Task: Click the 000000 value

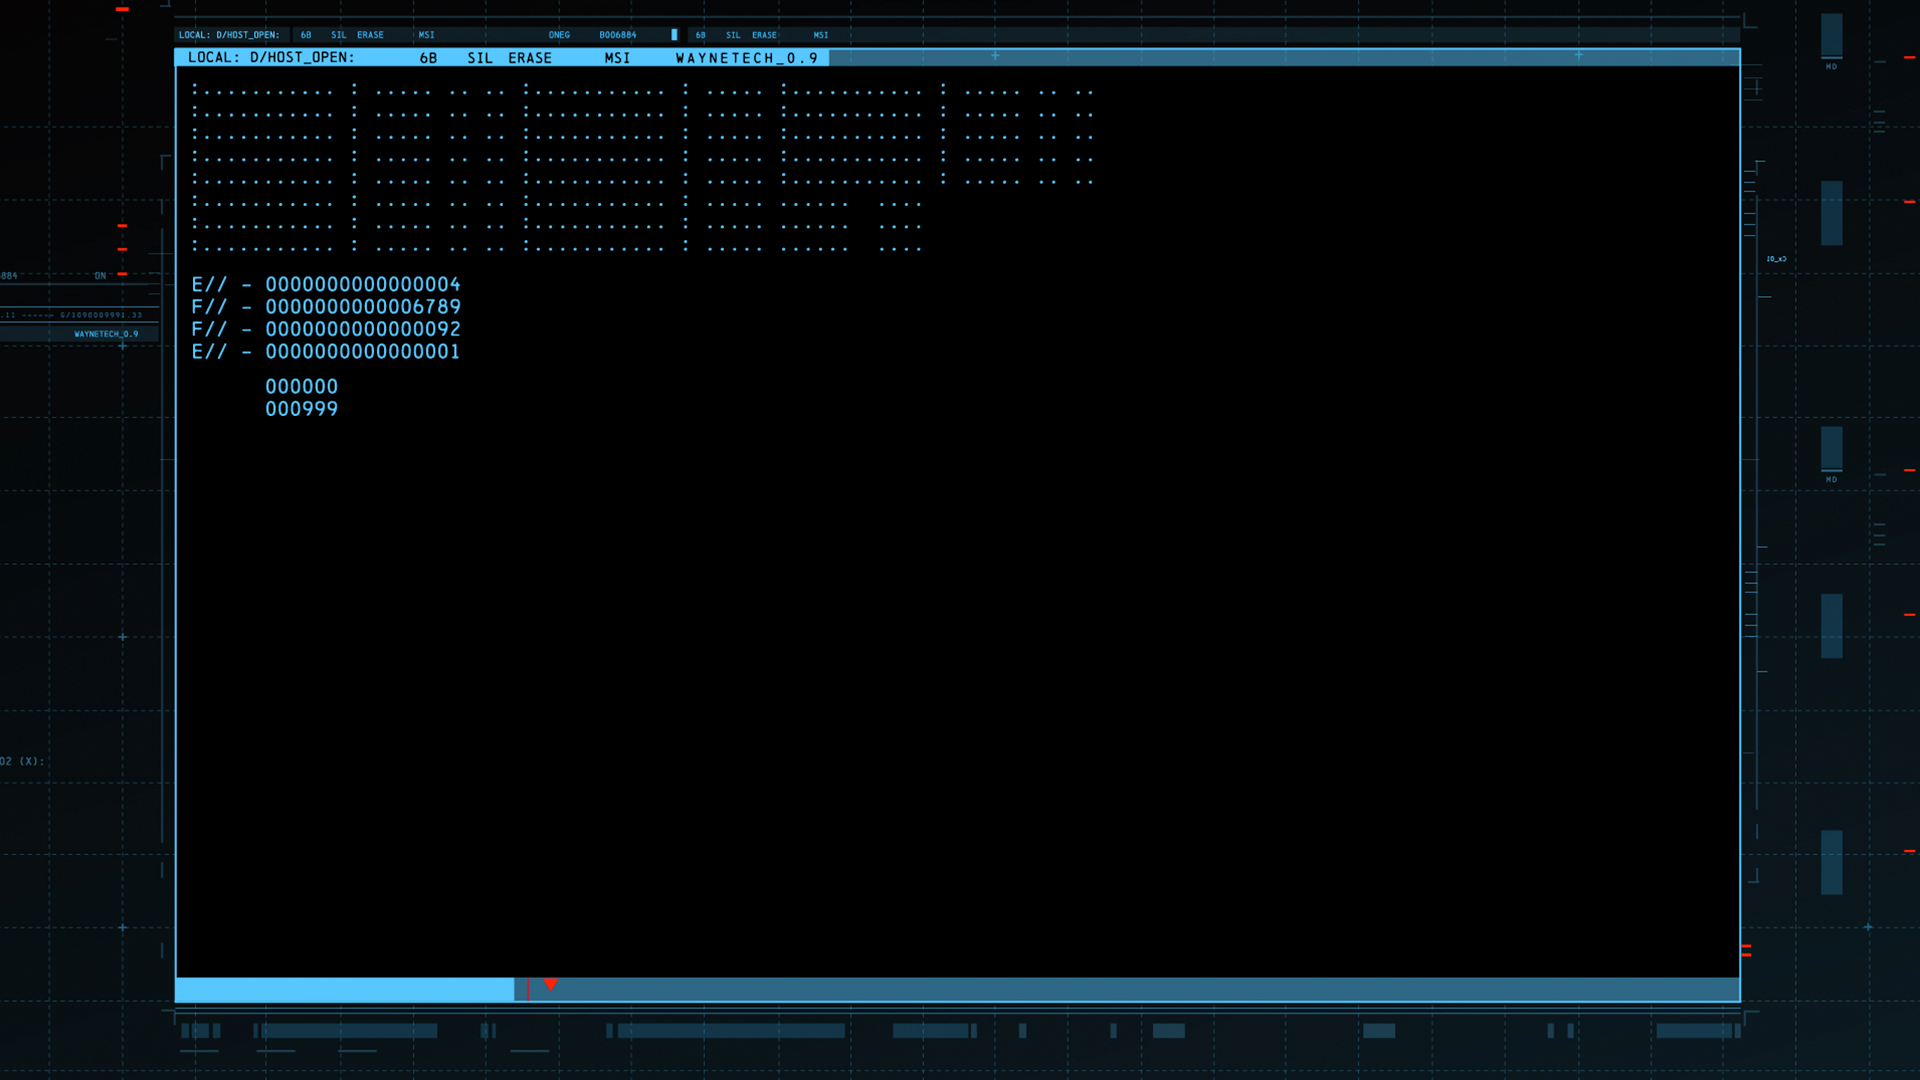Action: (x=302, y=387)
